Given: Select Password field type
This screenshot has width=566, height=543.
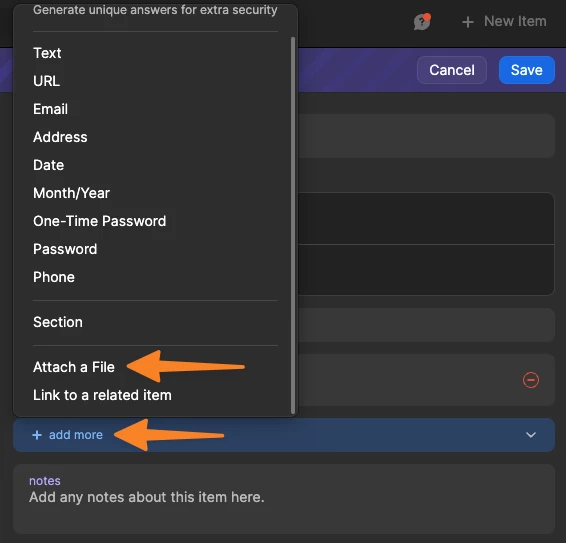Looking at the screenshot, I should [x=65, y=249].
